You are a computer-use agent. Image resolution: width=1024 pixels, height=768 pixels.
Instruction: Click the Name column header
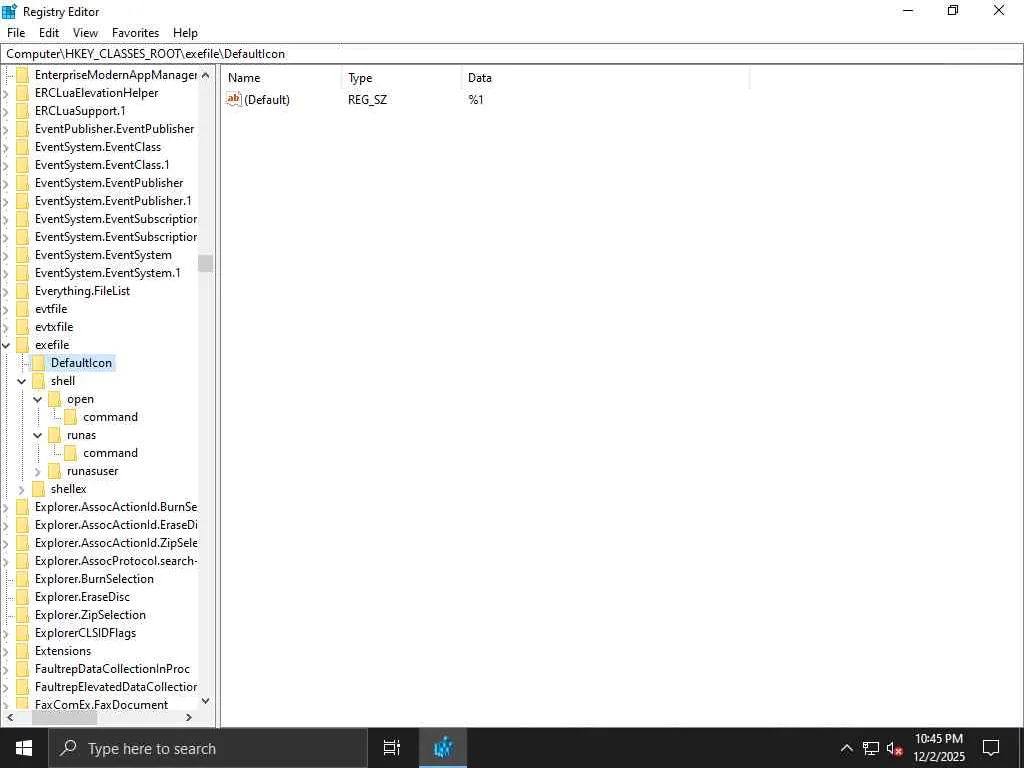[283, 78]
